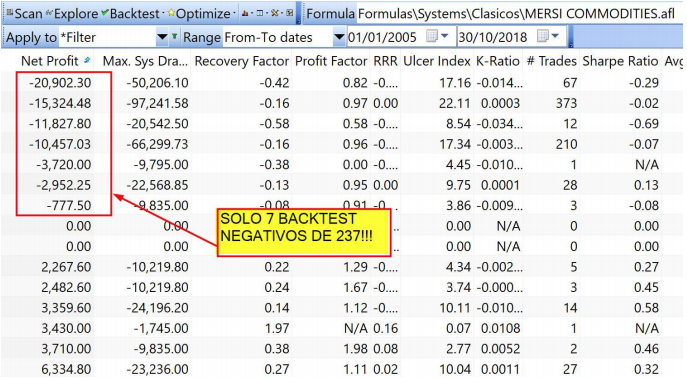Click the 0.0108 K-Ratio cell
Image resolution: width=687 pixels, height=379 pixels.
tap(500, 328)
